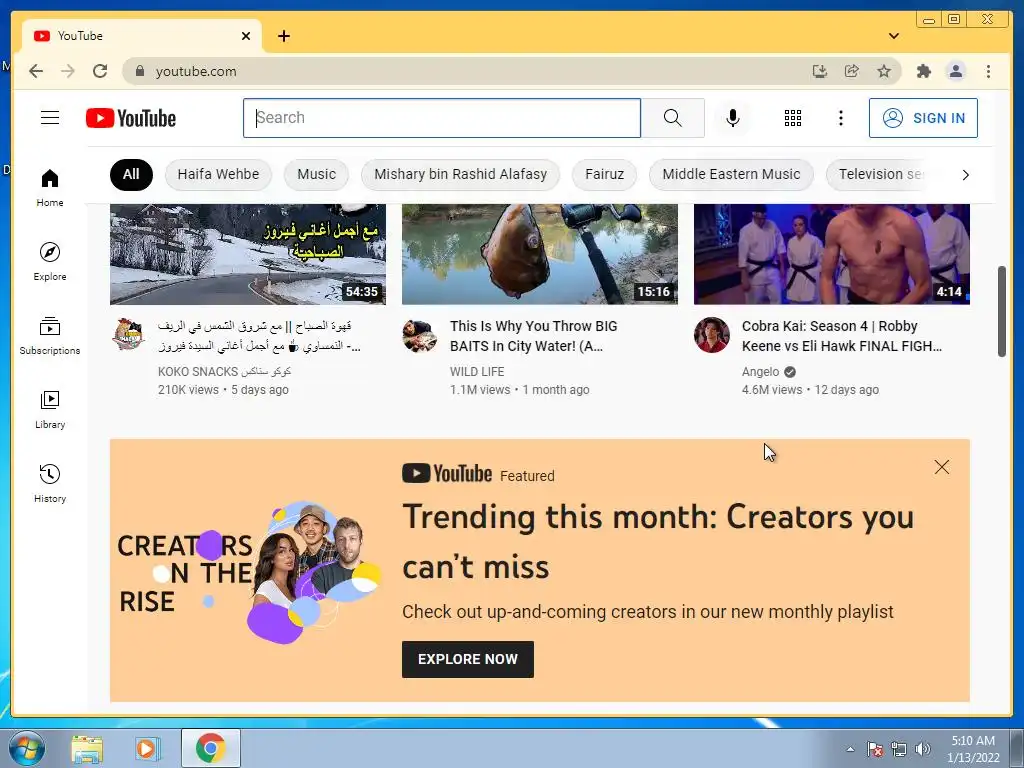Select the Music chip

(x=316, y=174)
